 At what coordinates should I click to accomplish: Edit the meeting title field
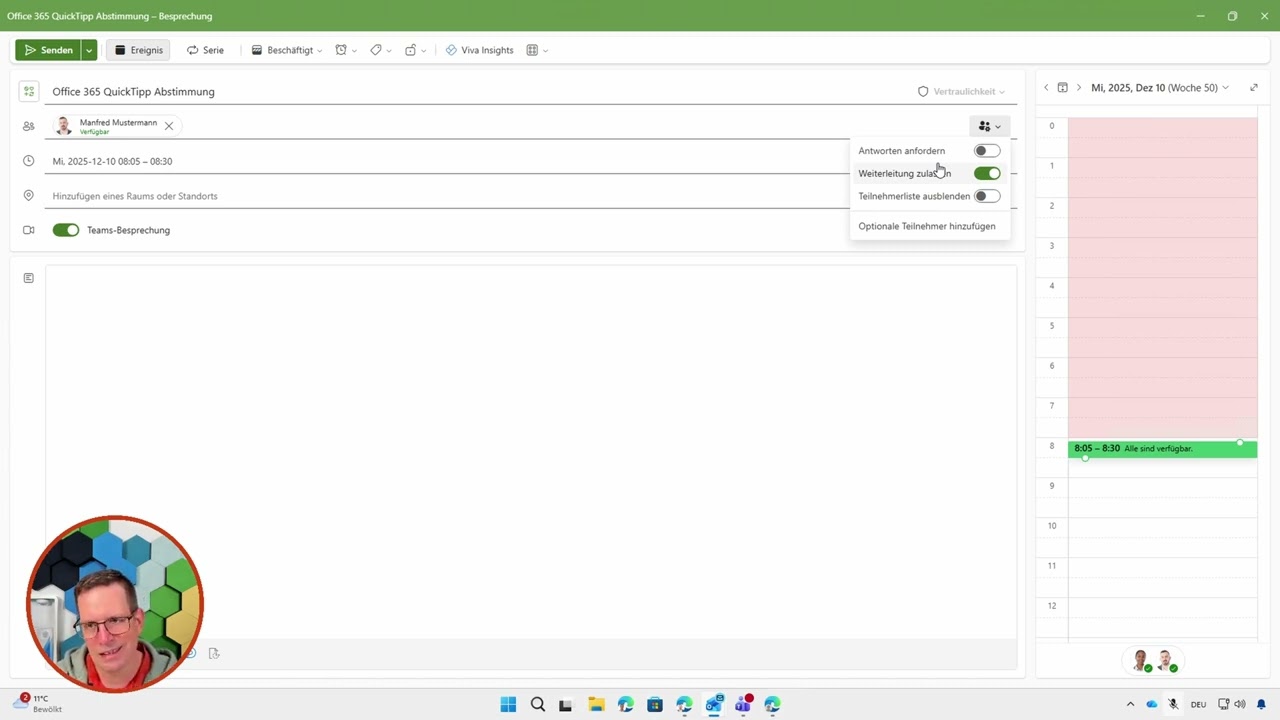(x=480, y=91)
